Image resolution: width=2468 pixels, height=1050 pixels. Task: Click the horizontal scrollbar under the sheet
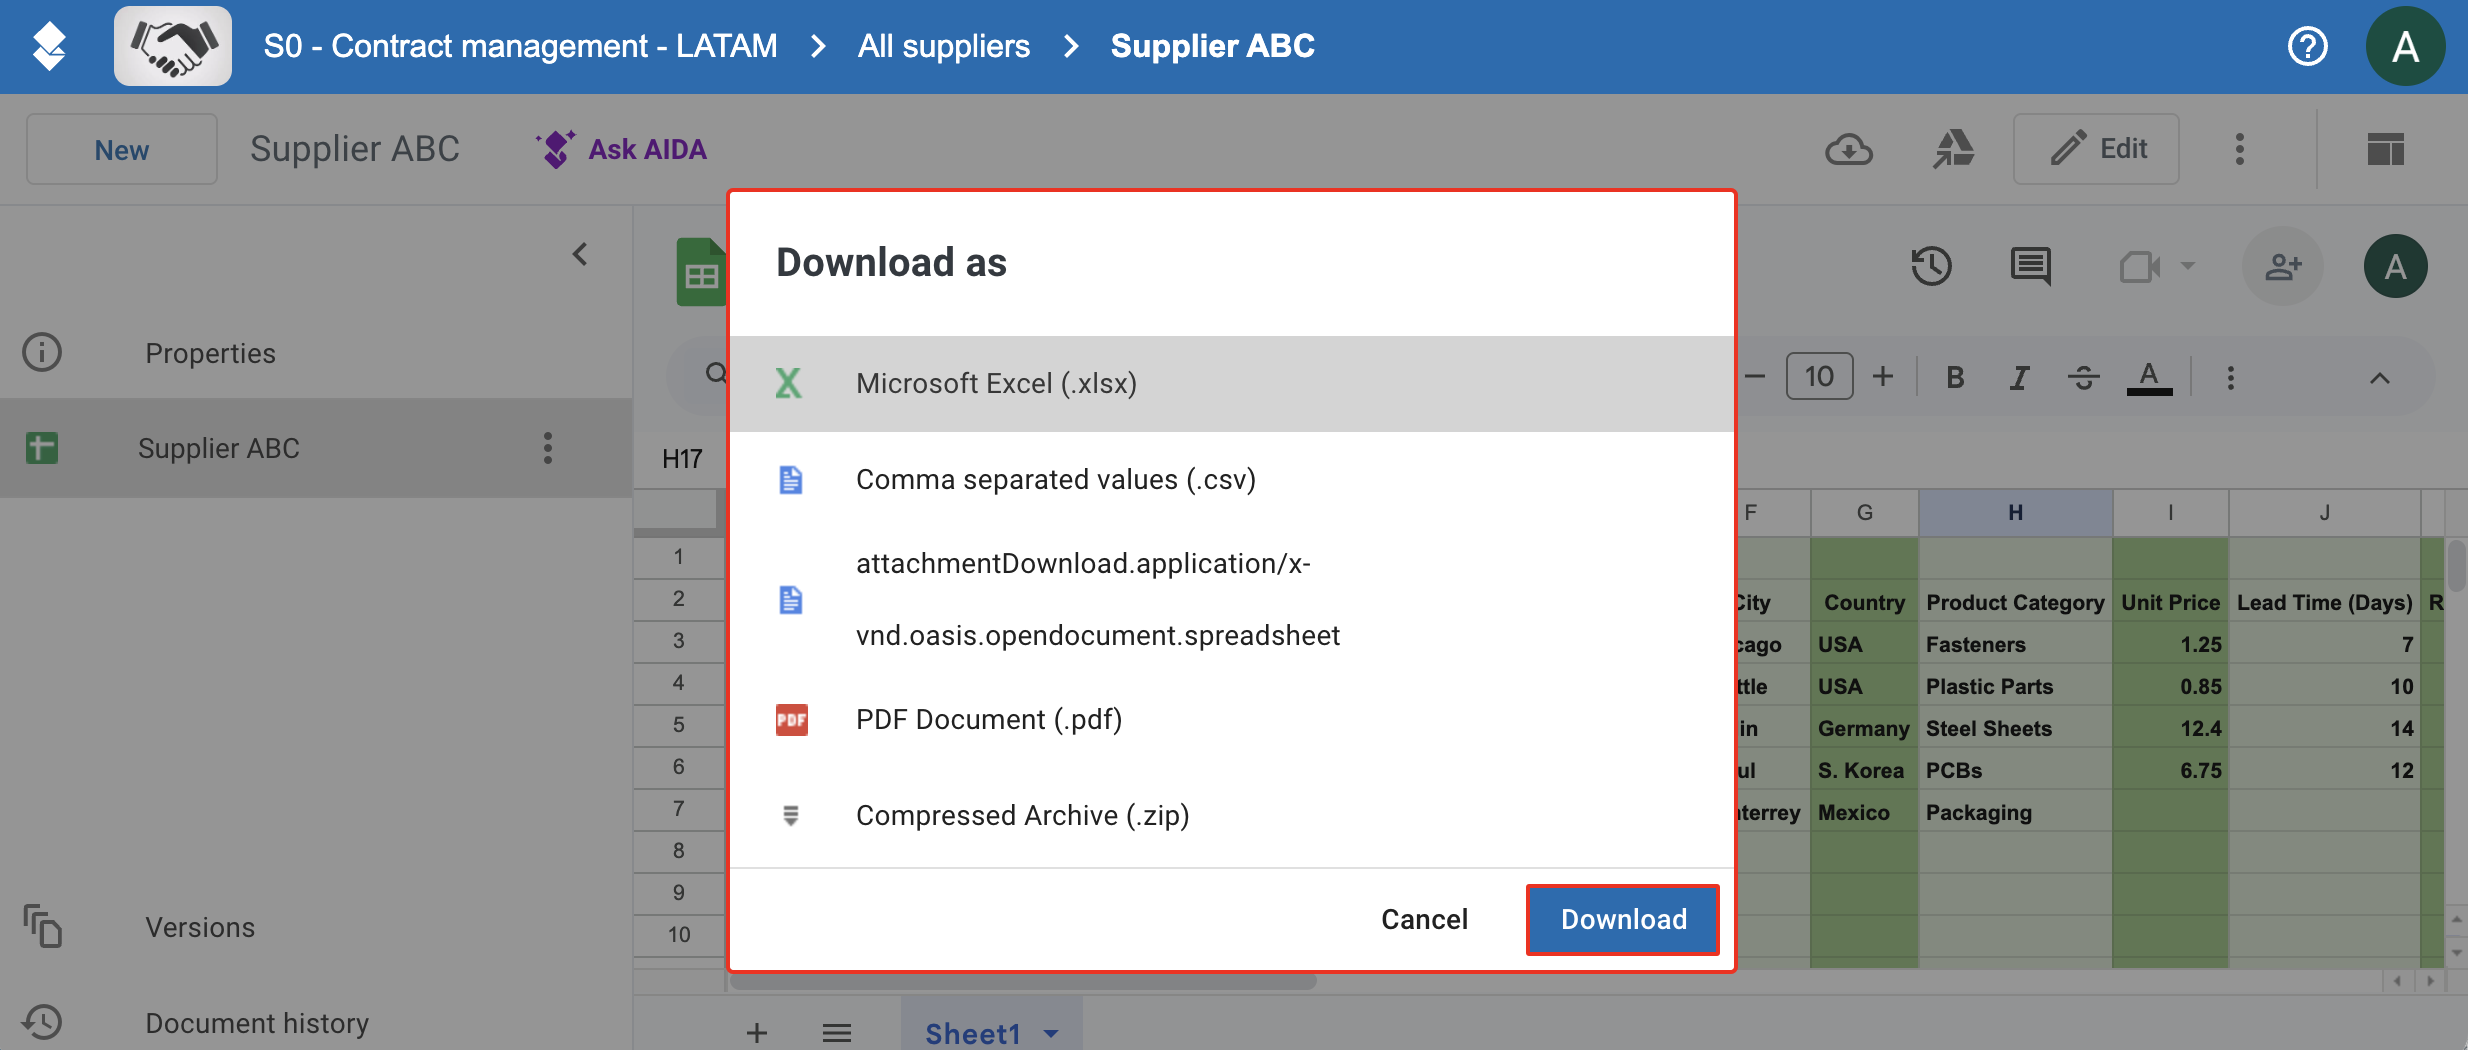[x=1022, y=982]
